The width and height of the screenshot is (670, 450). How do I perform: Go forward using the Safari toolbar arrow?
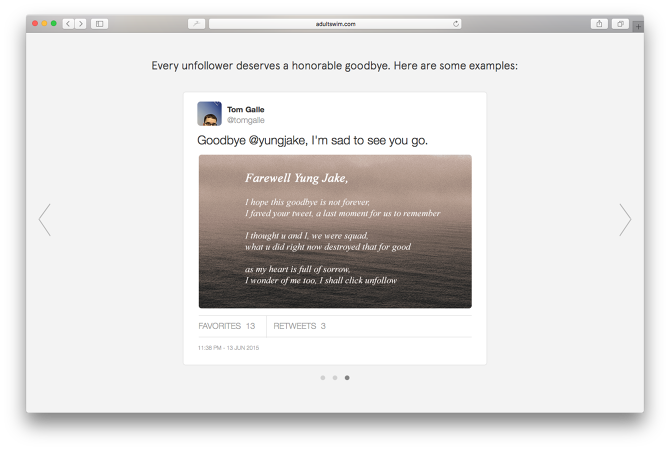[80, 23]
